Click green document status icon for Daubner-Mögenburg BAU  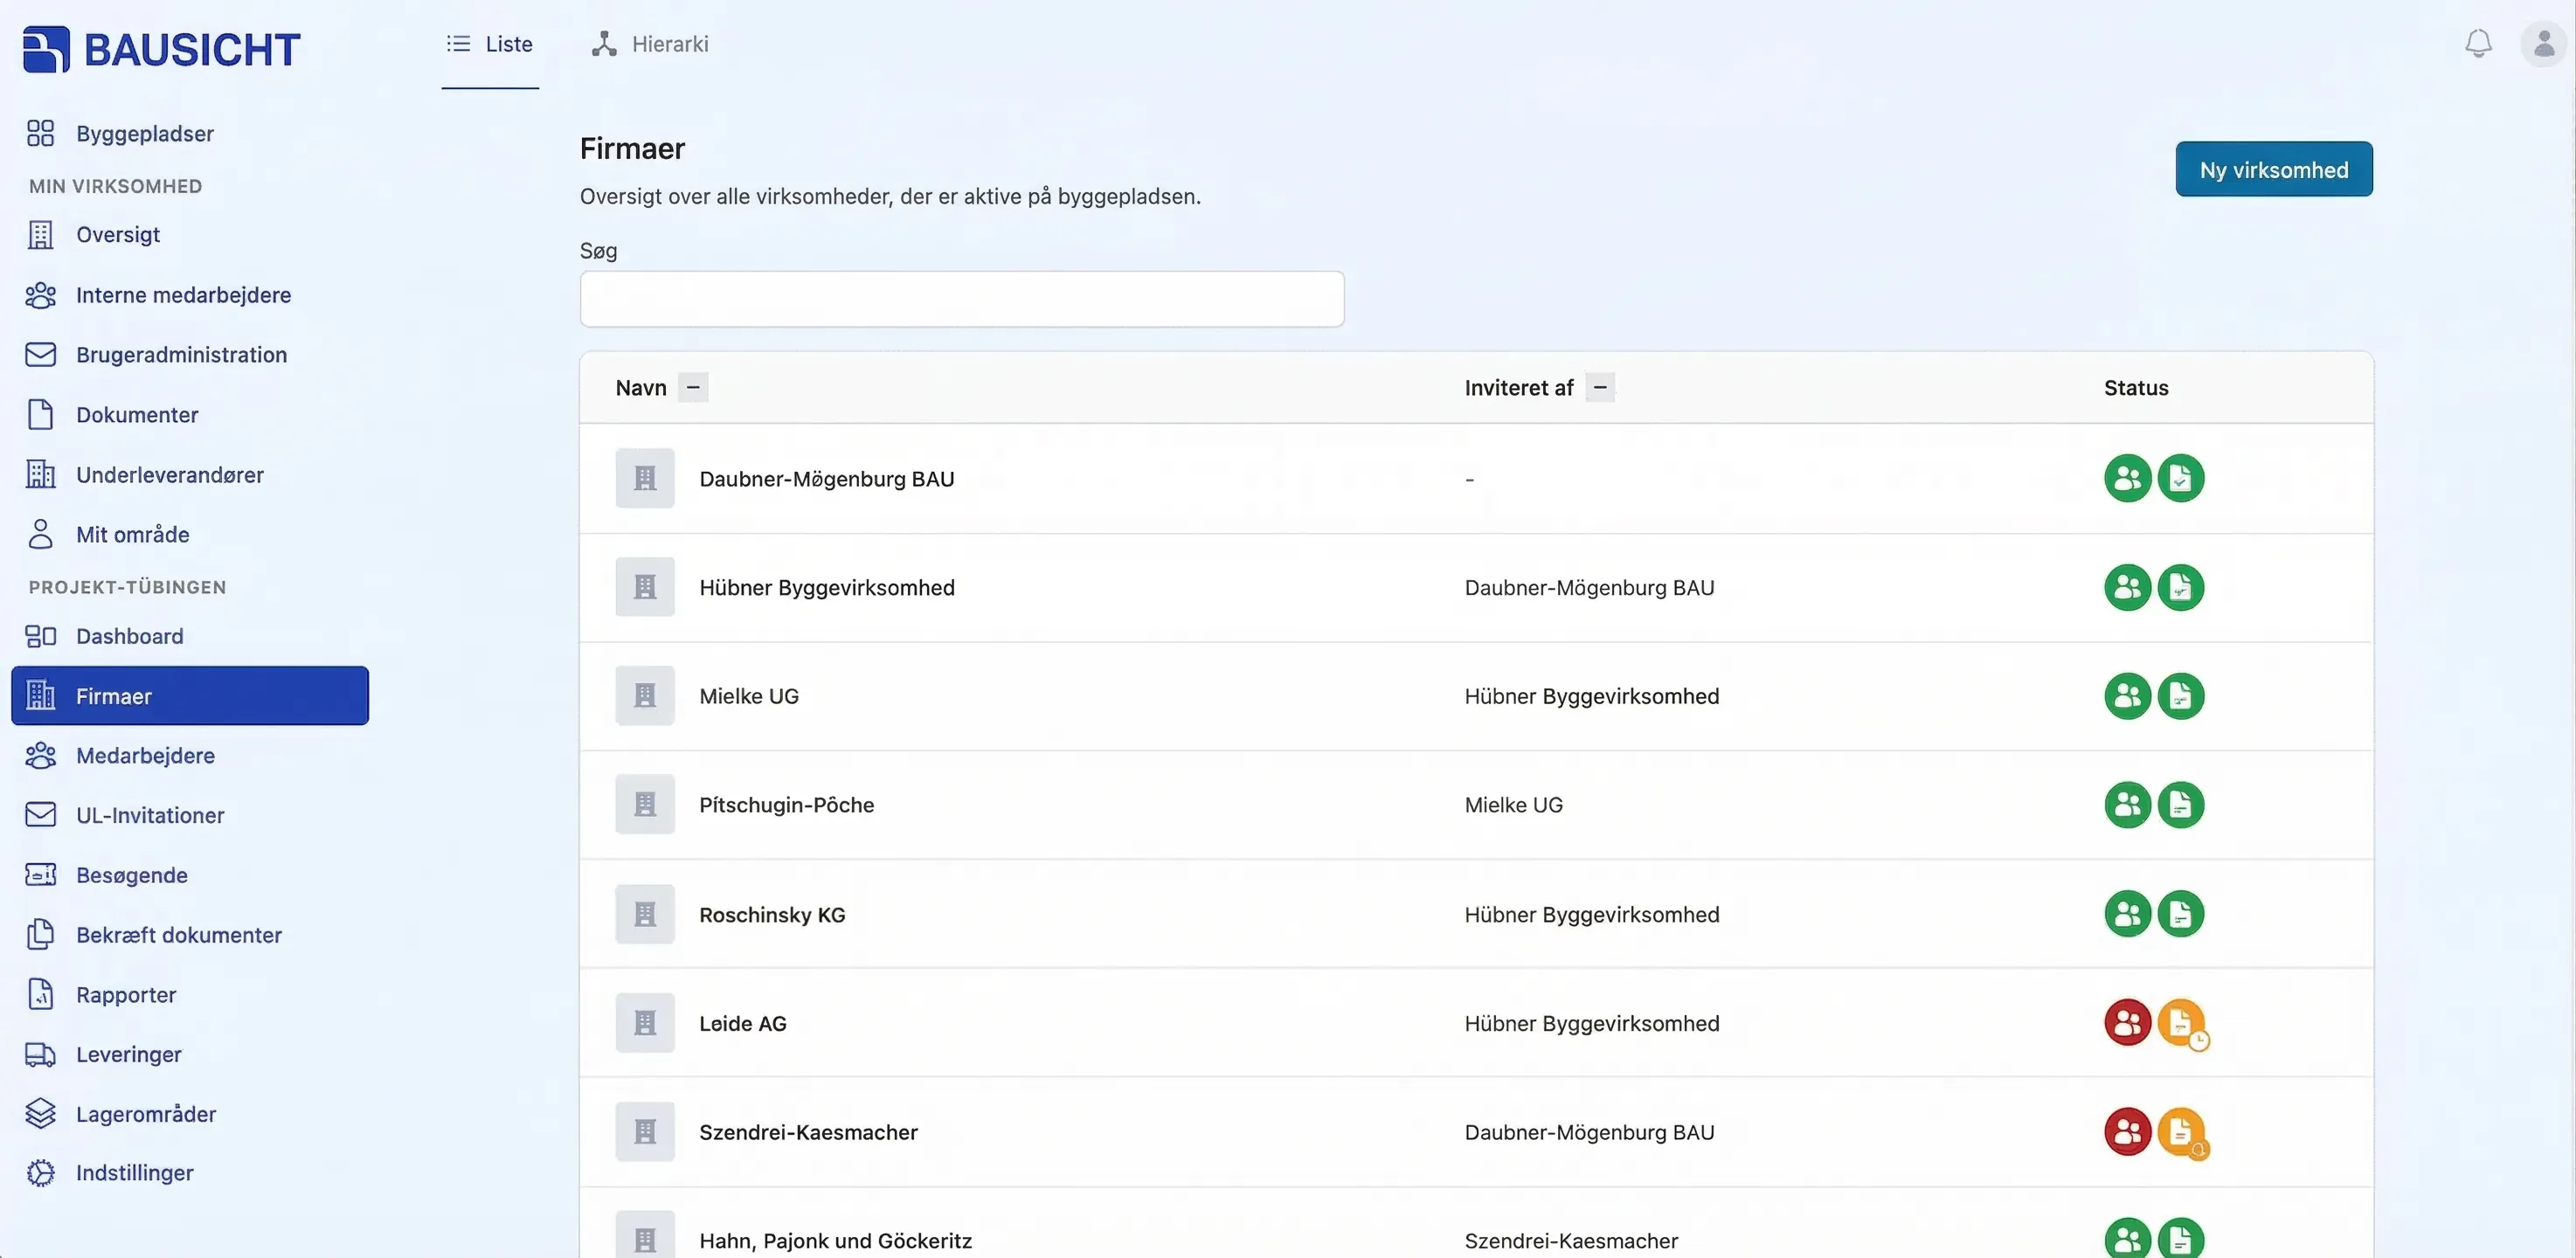coord(2181,478)
